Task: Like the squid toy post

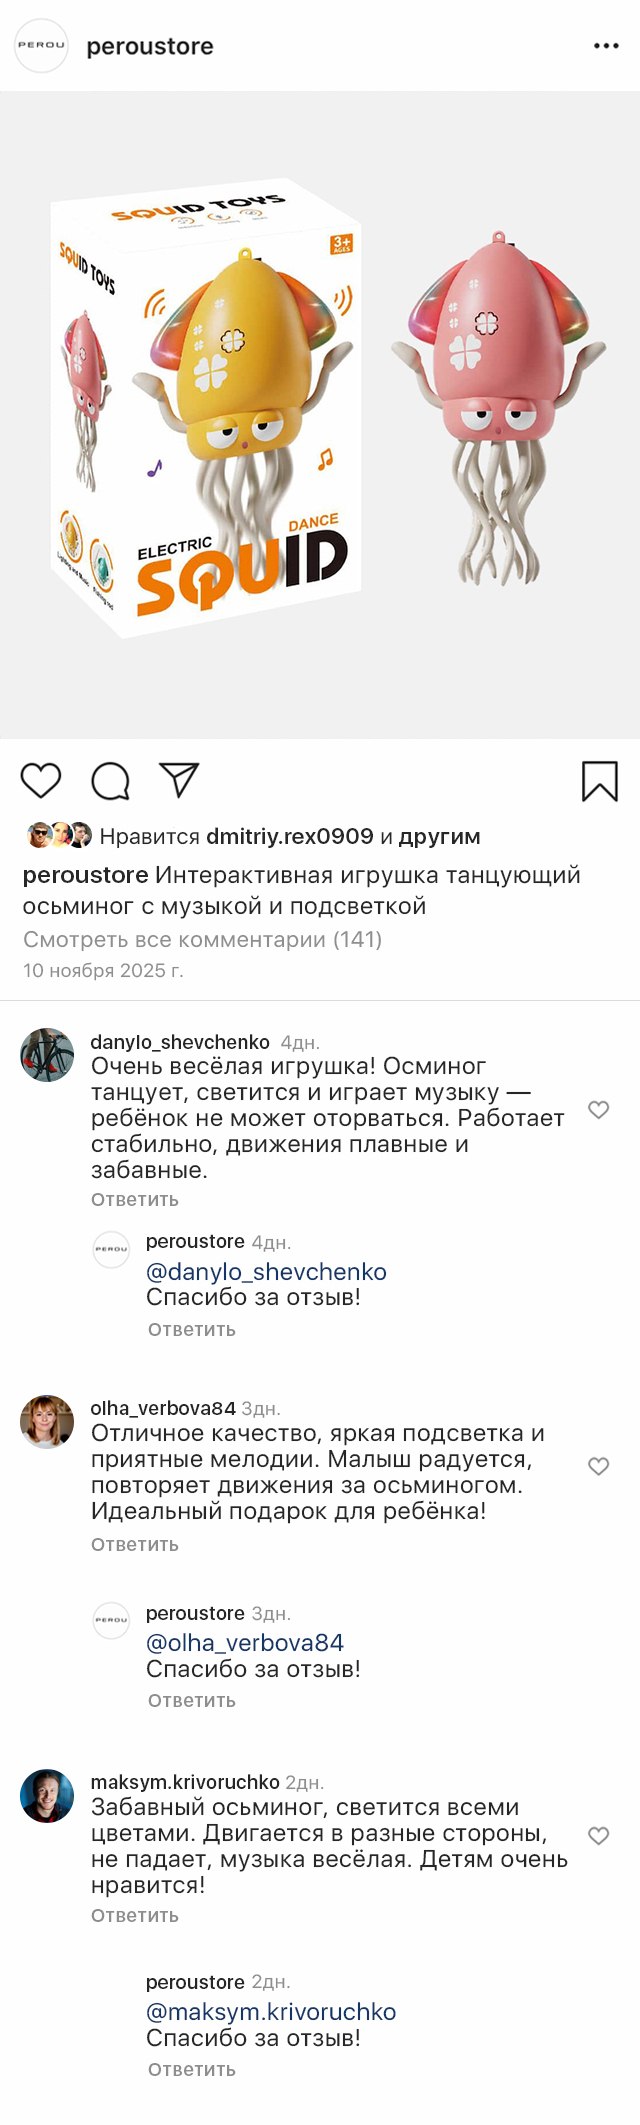Action: pos(41,781)
